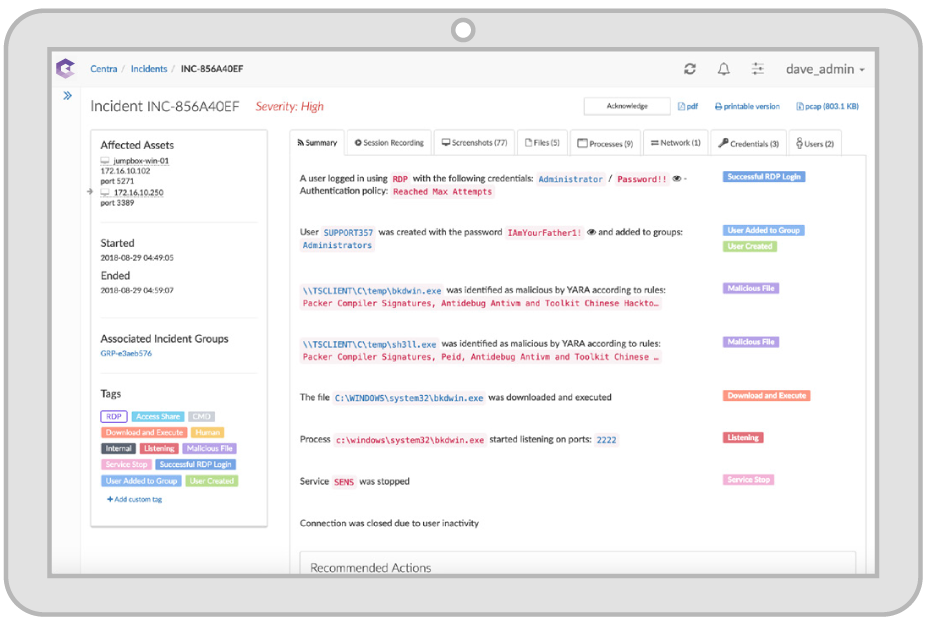927x622 pixels.
Task: Download the incident as pdf
Action: (688, 106)
